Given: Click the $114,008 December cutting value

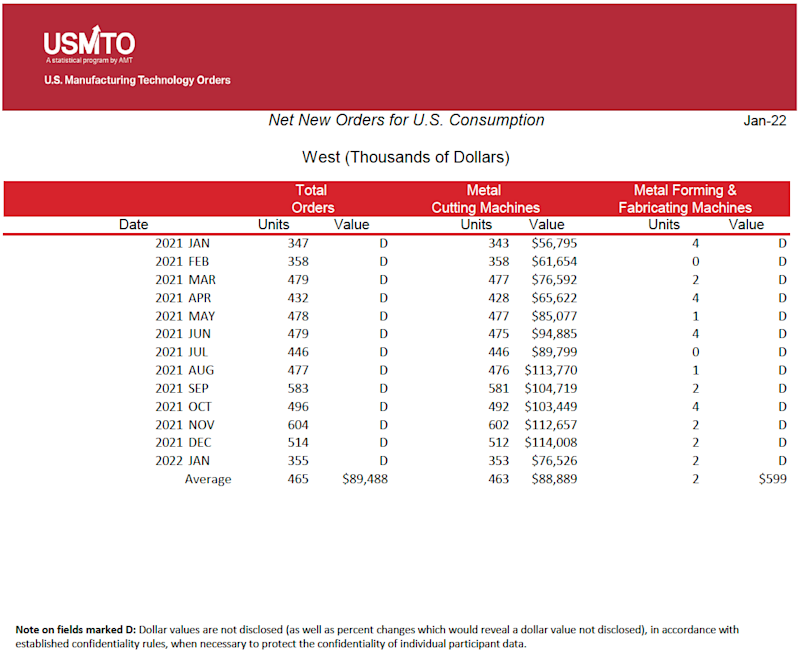Looking at the screenshot, I should point(551,443).
